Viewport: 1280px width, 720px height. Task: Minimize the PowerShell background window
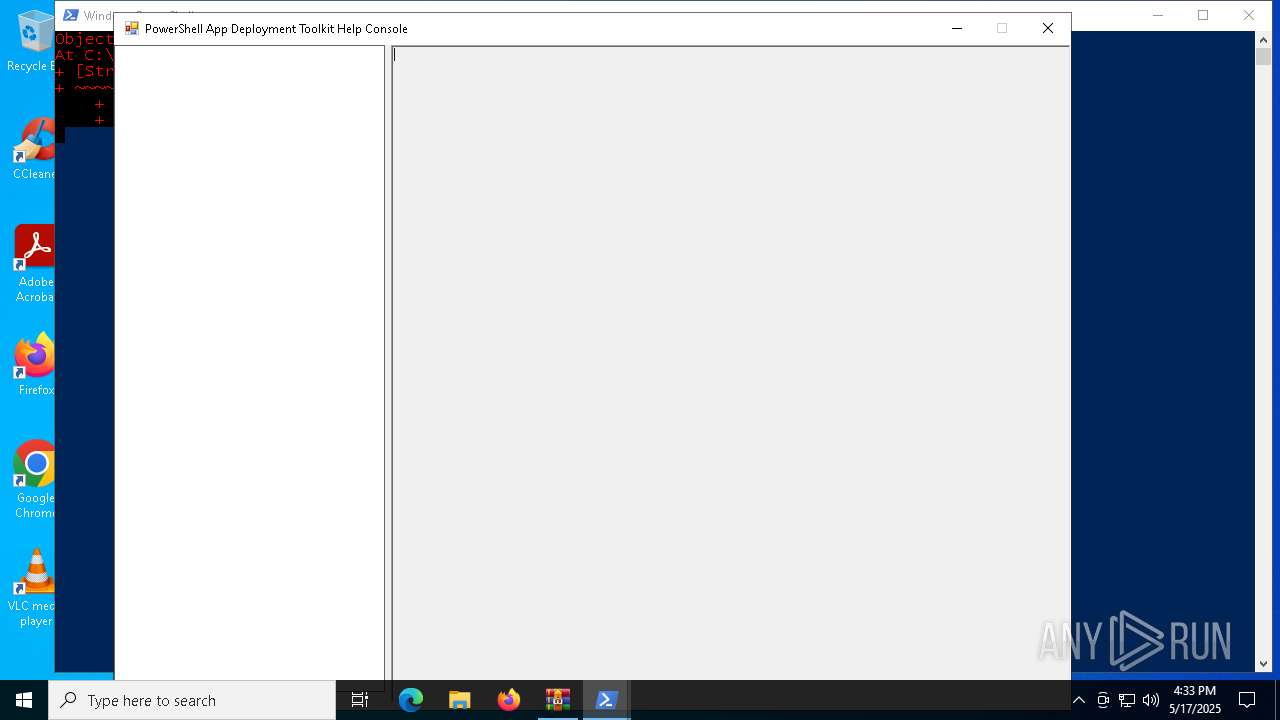pos(1158,15)
